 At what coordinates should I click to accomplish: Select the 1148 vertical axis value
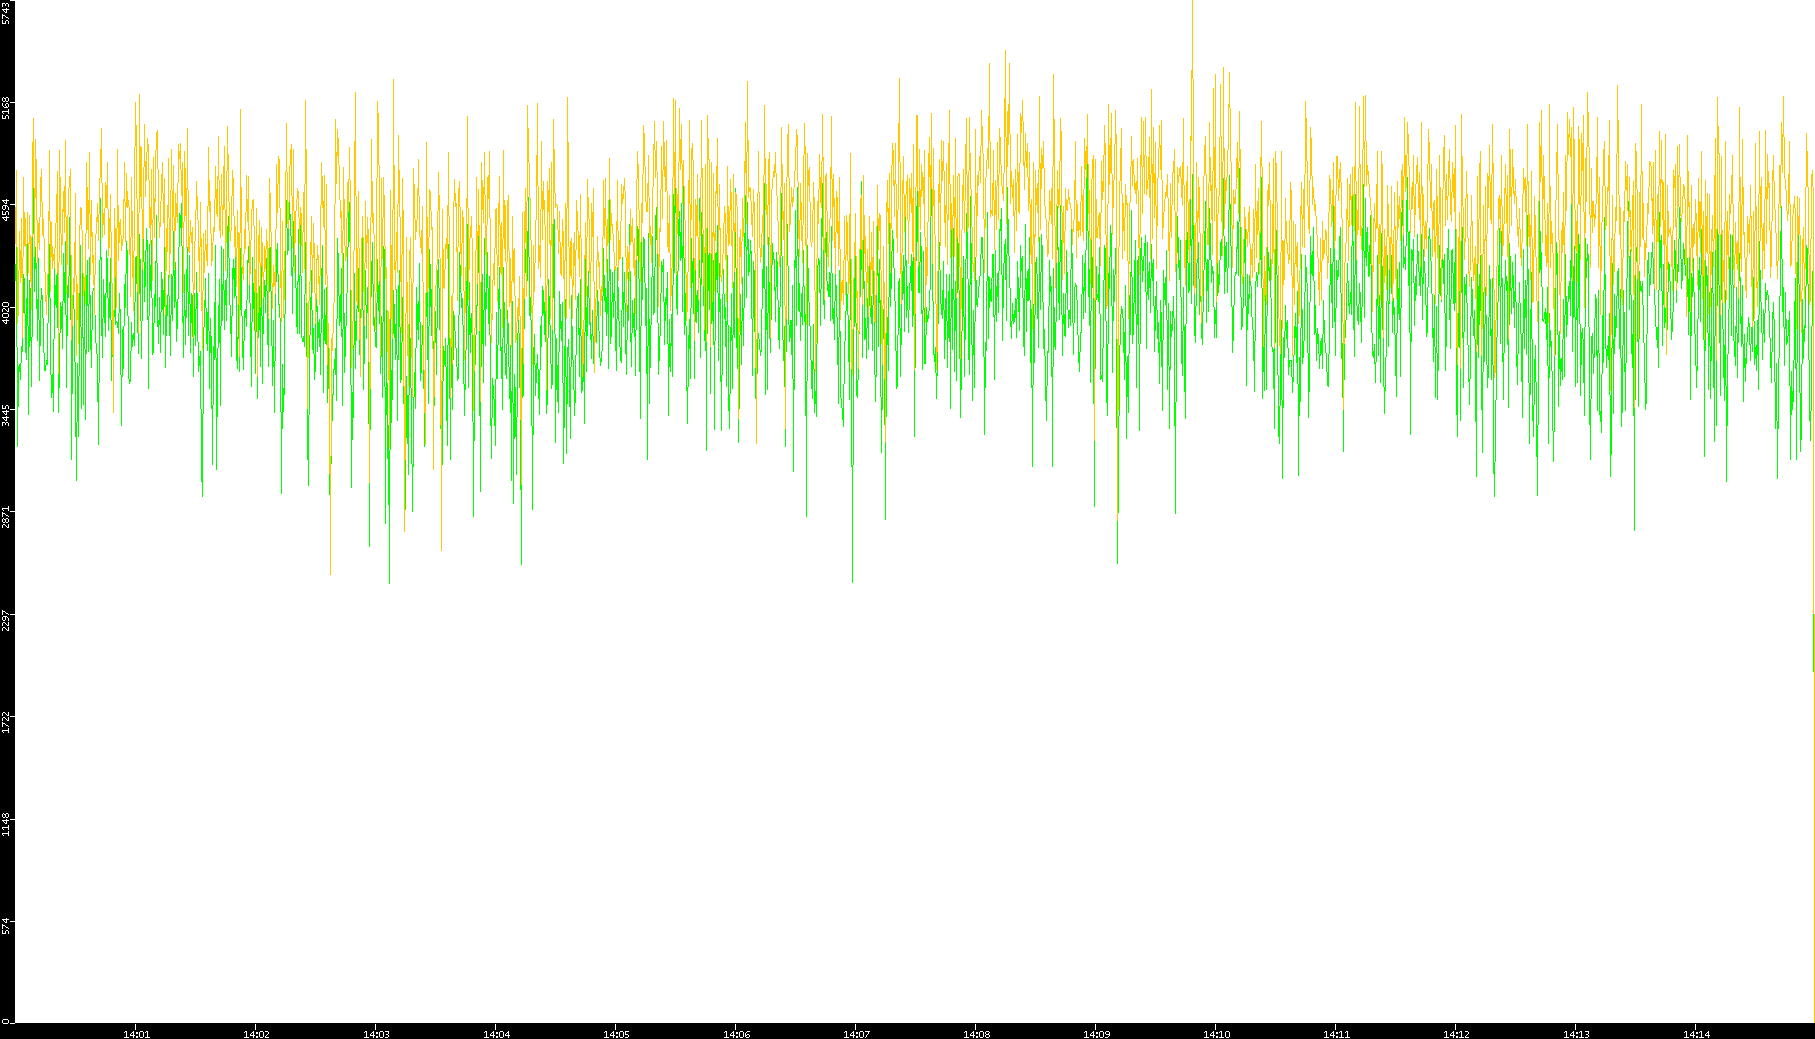(7, 825)
